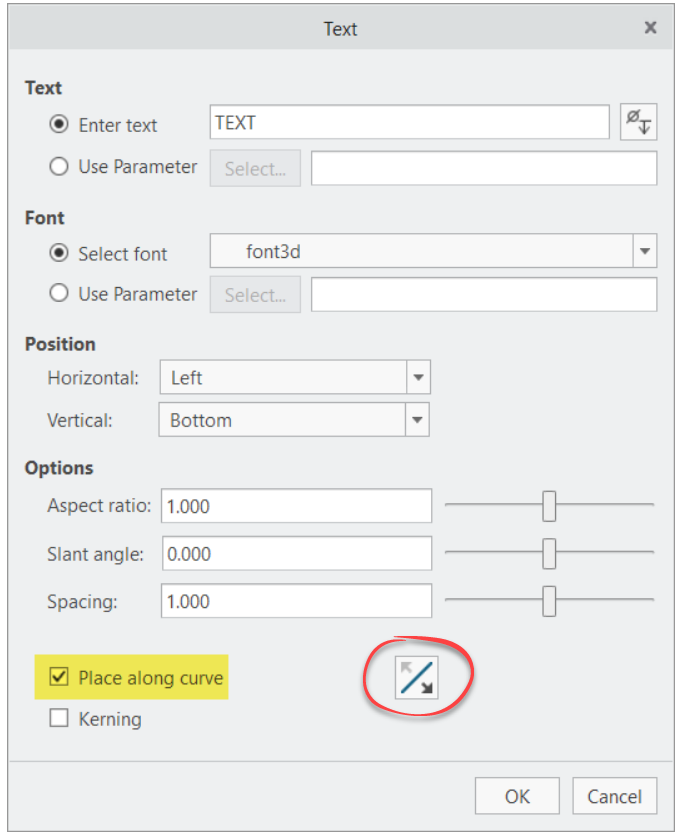Select the Enter text radio button
The image size is (680, 835).
pos(57,125)
